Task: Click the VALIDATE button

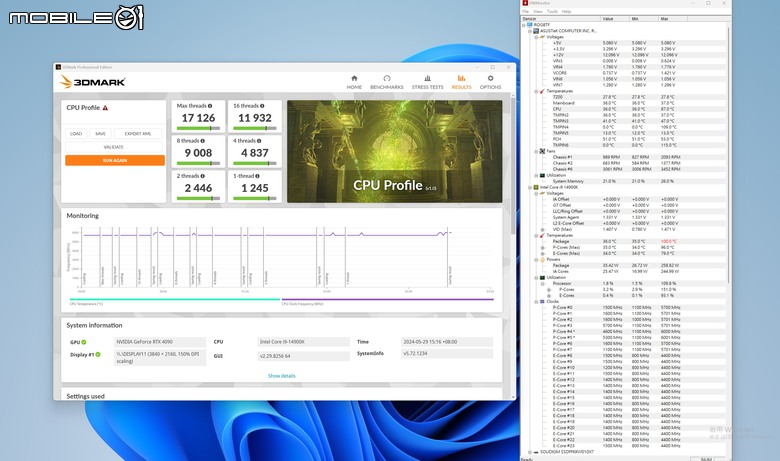Action: pos(113,147)
